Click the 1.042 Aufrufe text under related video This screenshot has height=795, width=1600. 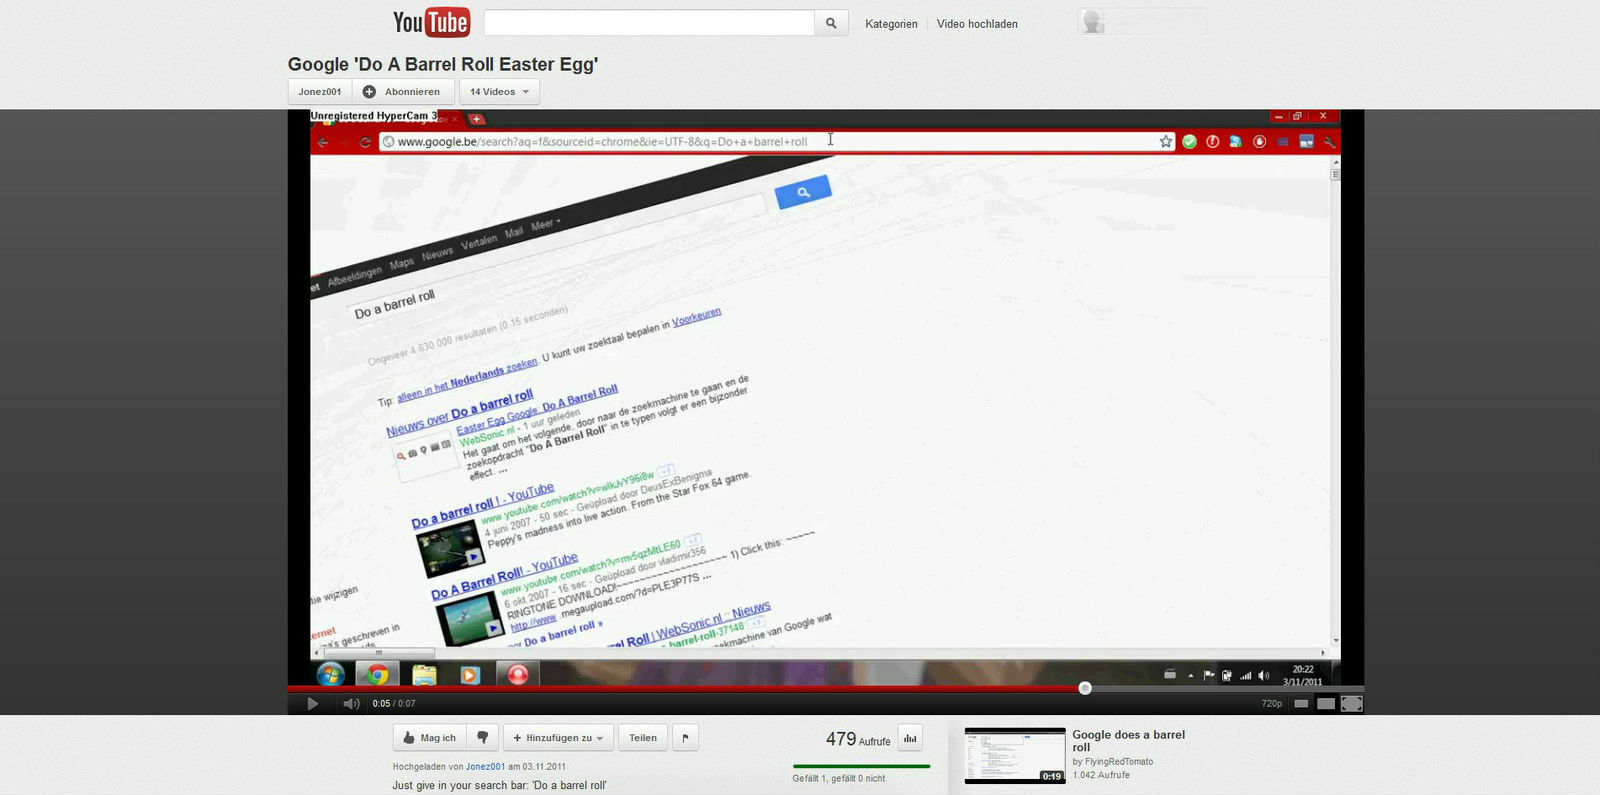point(1101,775)
